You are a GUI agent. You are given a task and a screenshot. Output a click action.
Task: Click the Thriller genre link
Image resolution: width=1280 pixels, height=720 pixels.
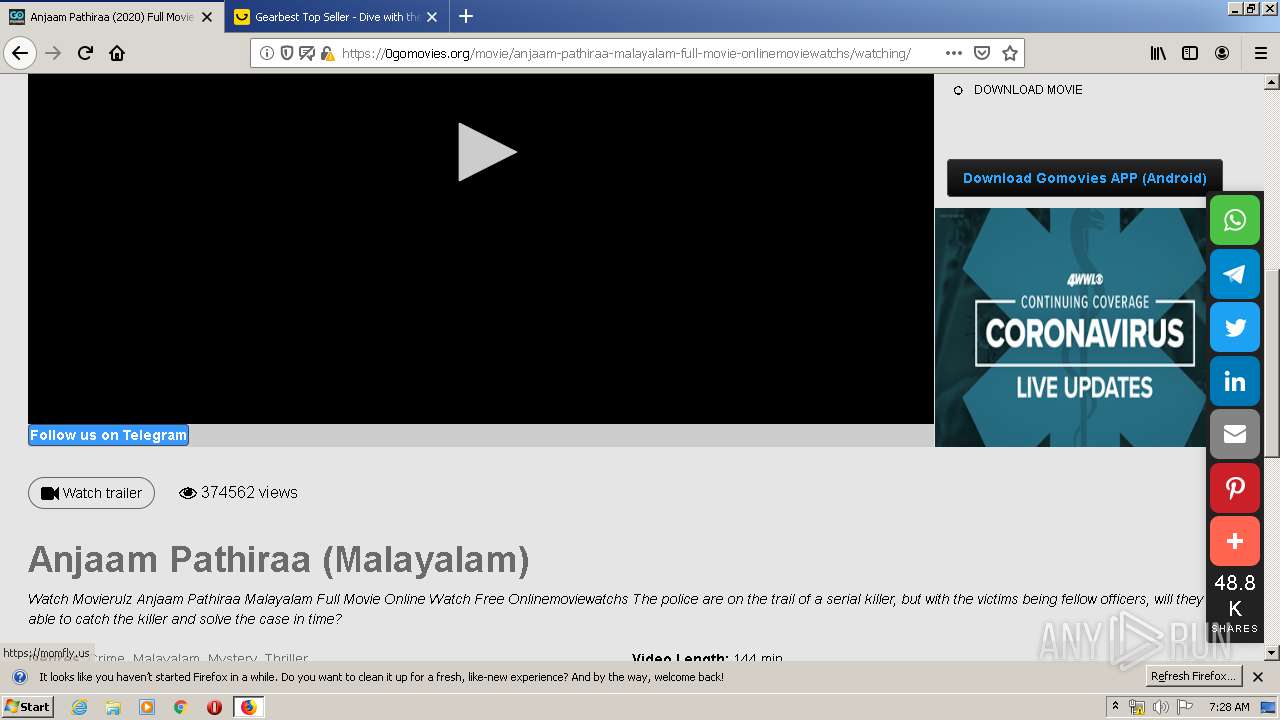point(286,658)
